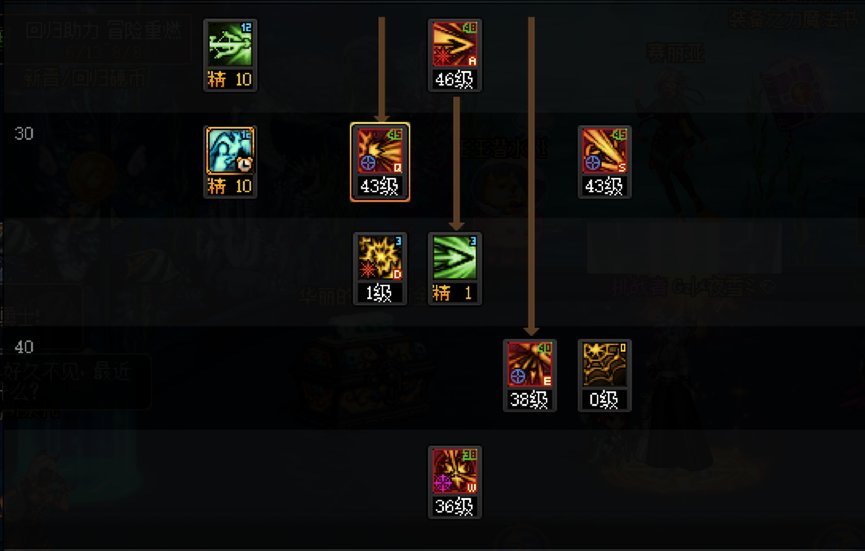
Task: Click the 36级 level label
Action: [455, 507]
